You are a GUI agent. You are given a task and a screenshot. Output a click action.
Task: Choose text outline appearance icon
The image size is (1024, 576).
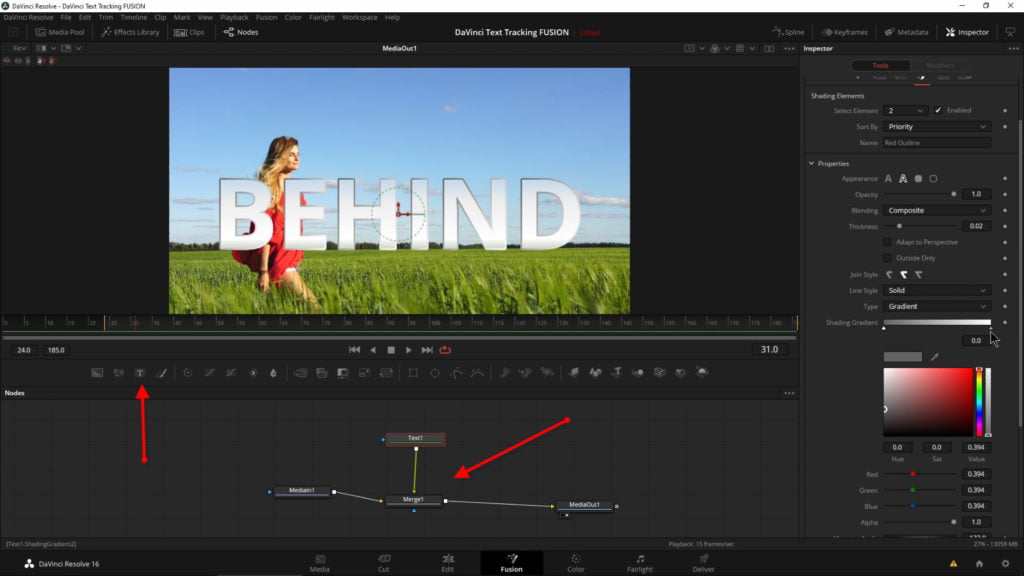pos(903,178)
